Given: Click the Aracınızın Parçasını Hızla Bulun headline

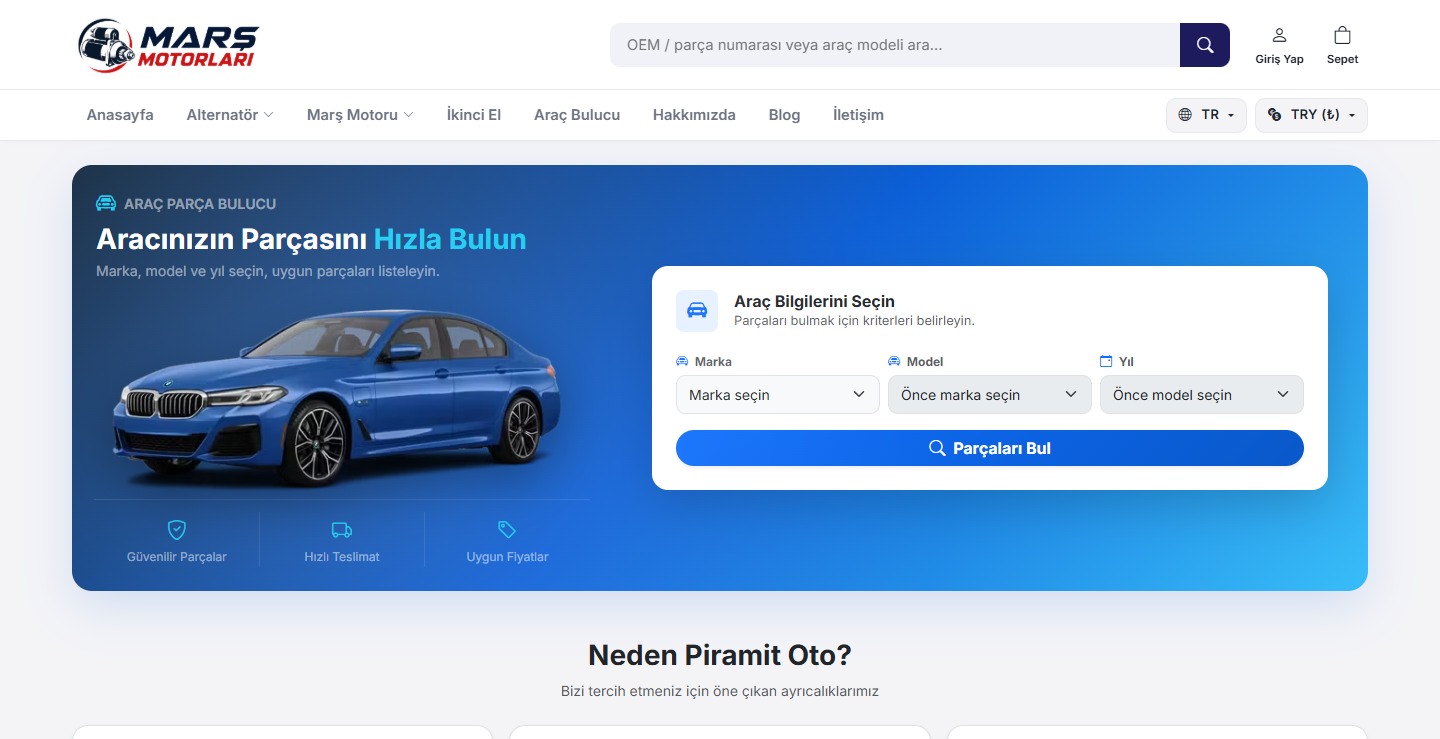Looking at the screenshot, I should coord(311,239).
